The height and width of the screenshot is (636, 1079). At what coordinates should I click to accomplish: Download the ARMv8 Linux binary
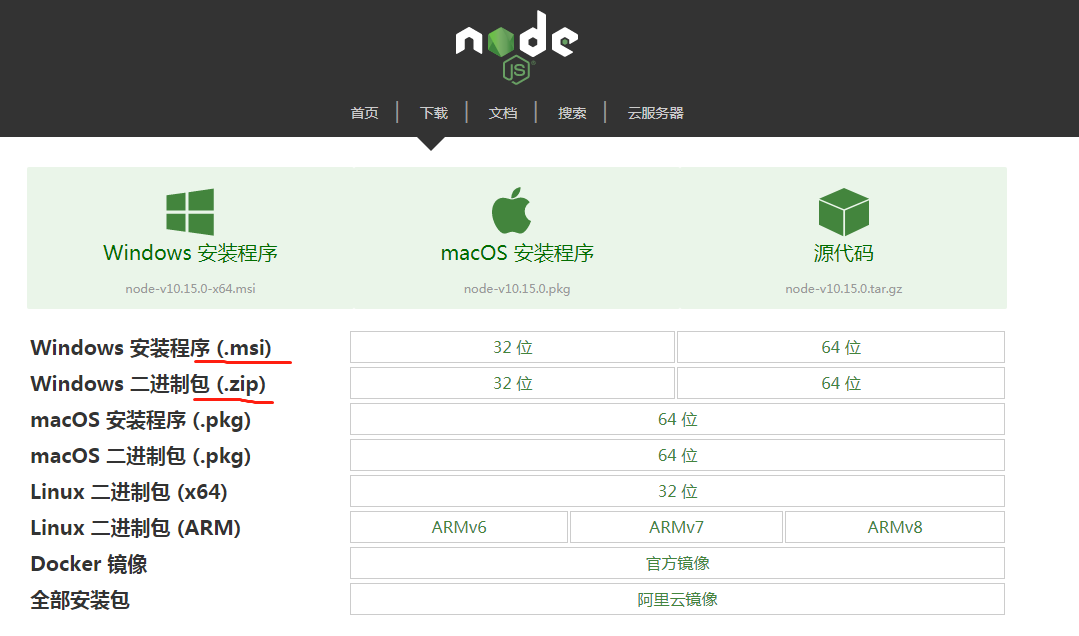(x=895, y=527)
